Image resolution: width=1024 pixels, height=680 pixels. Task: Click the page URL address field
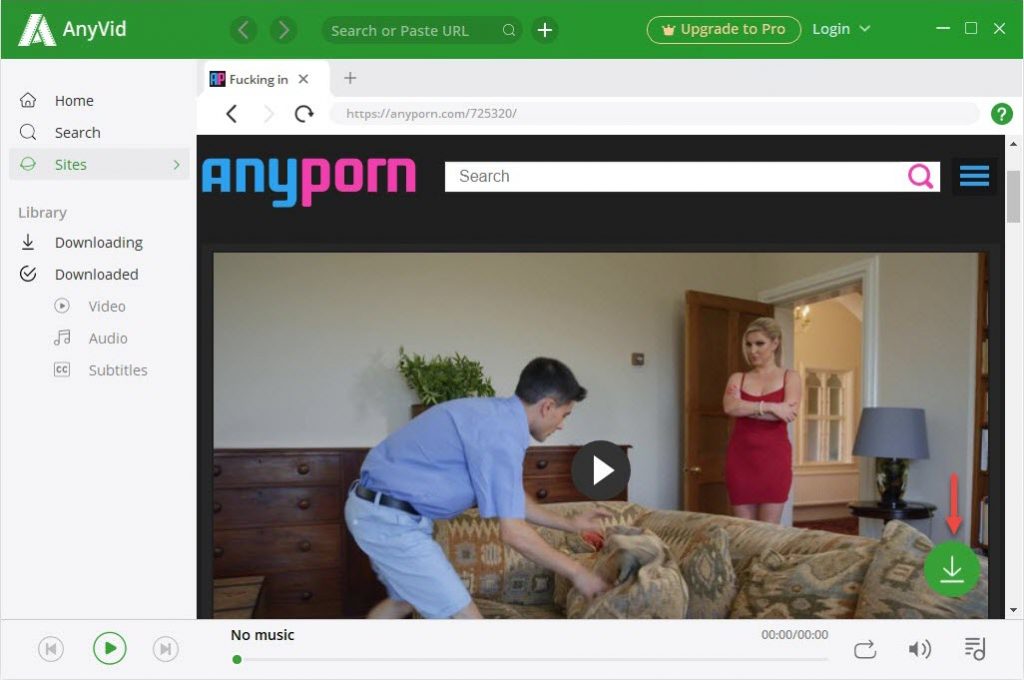pos(653,114)
